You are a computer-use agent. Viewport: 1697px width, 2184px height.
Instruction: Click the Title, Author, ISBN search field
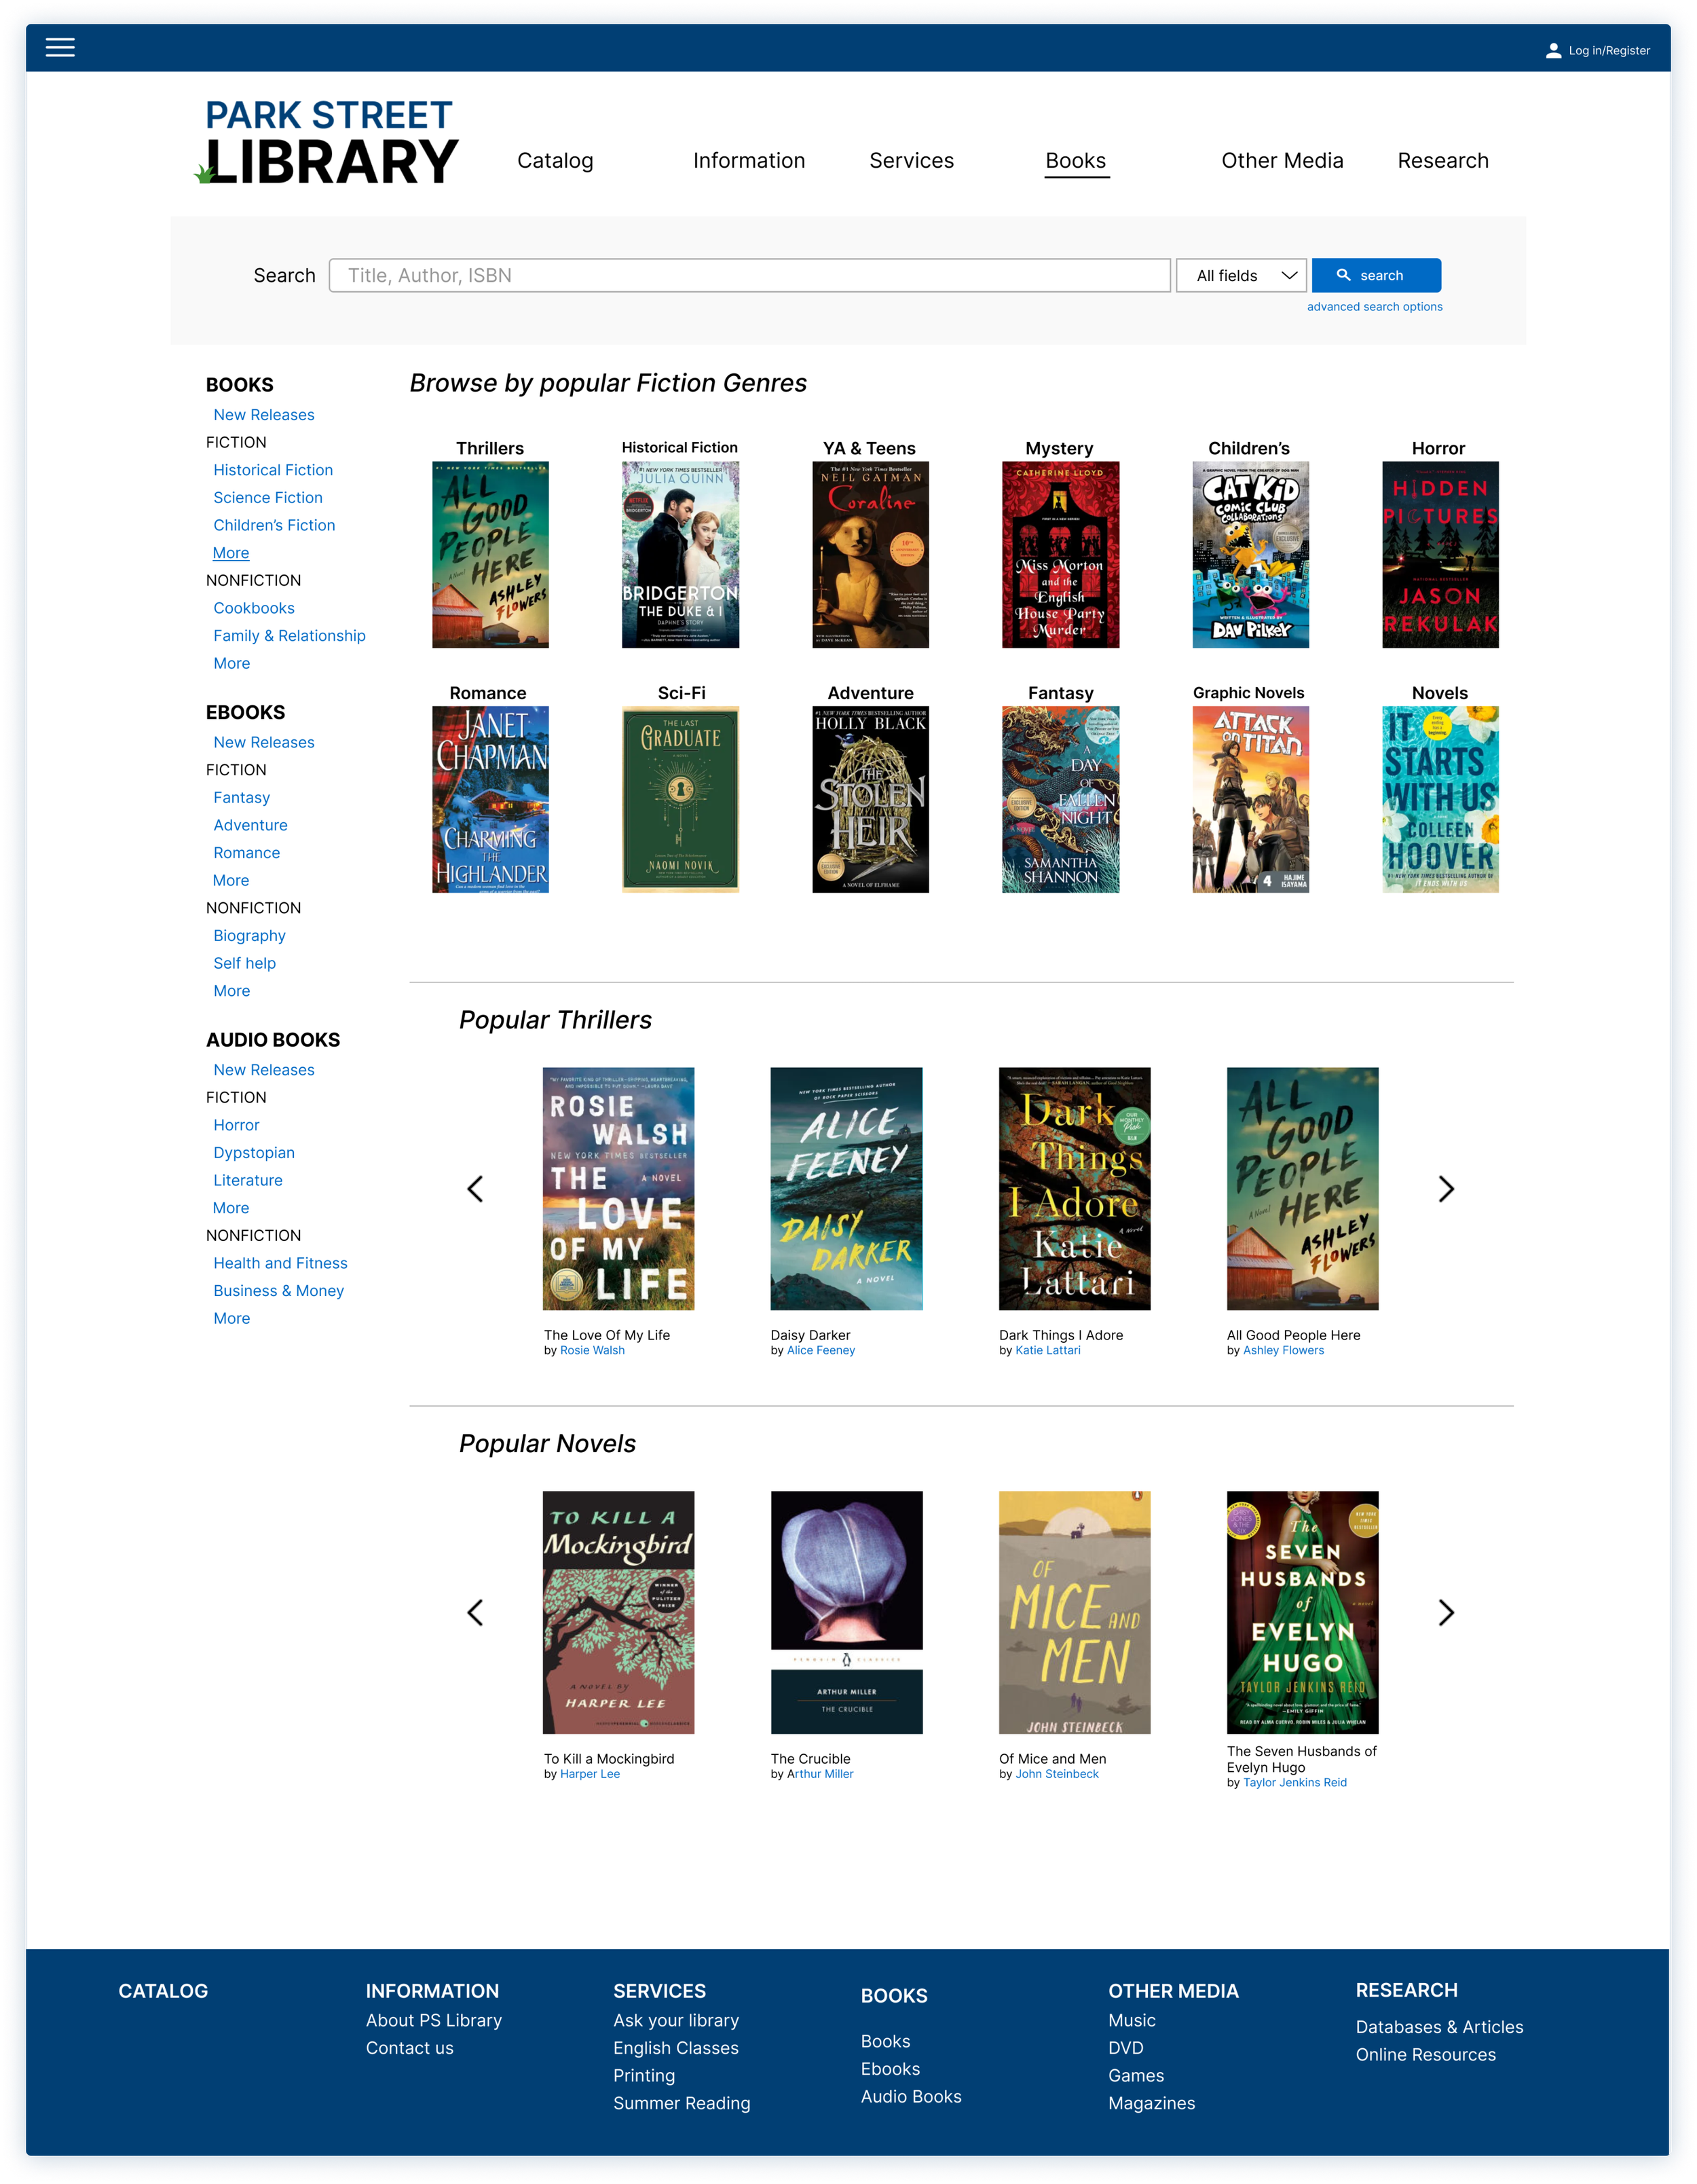tap(749, 275)
